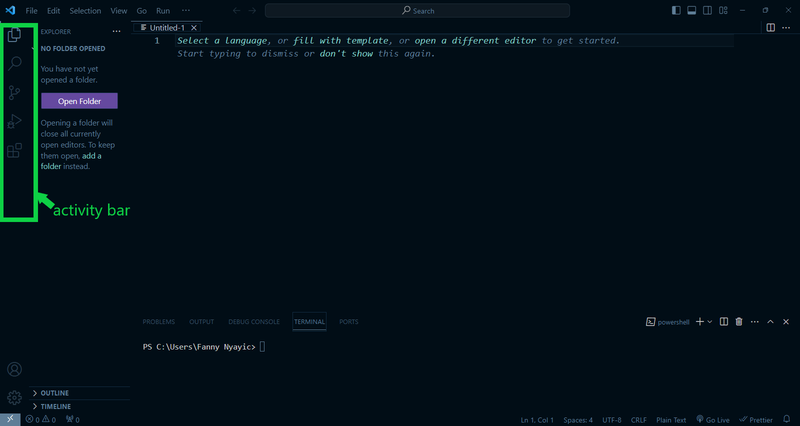
Task: Close the Untitled-1 tab
Action: [x=194, y=28]
